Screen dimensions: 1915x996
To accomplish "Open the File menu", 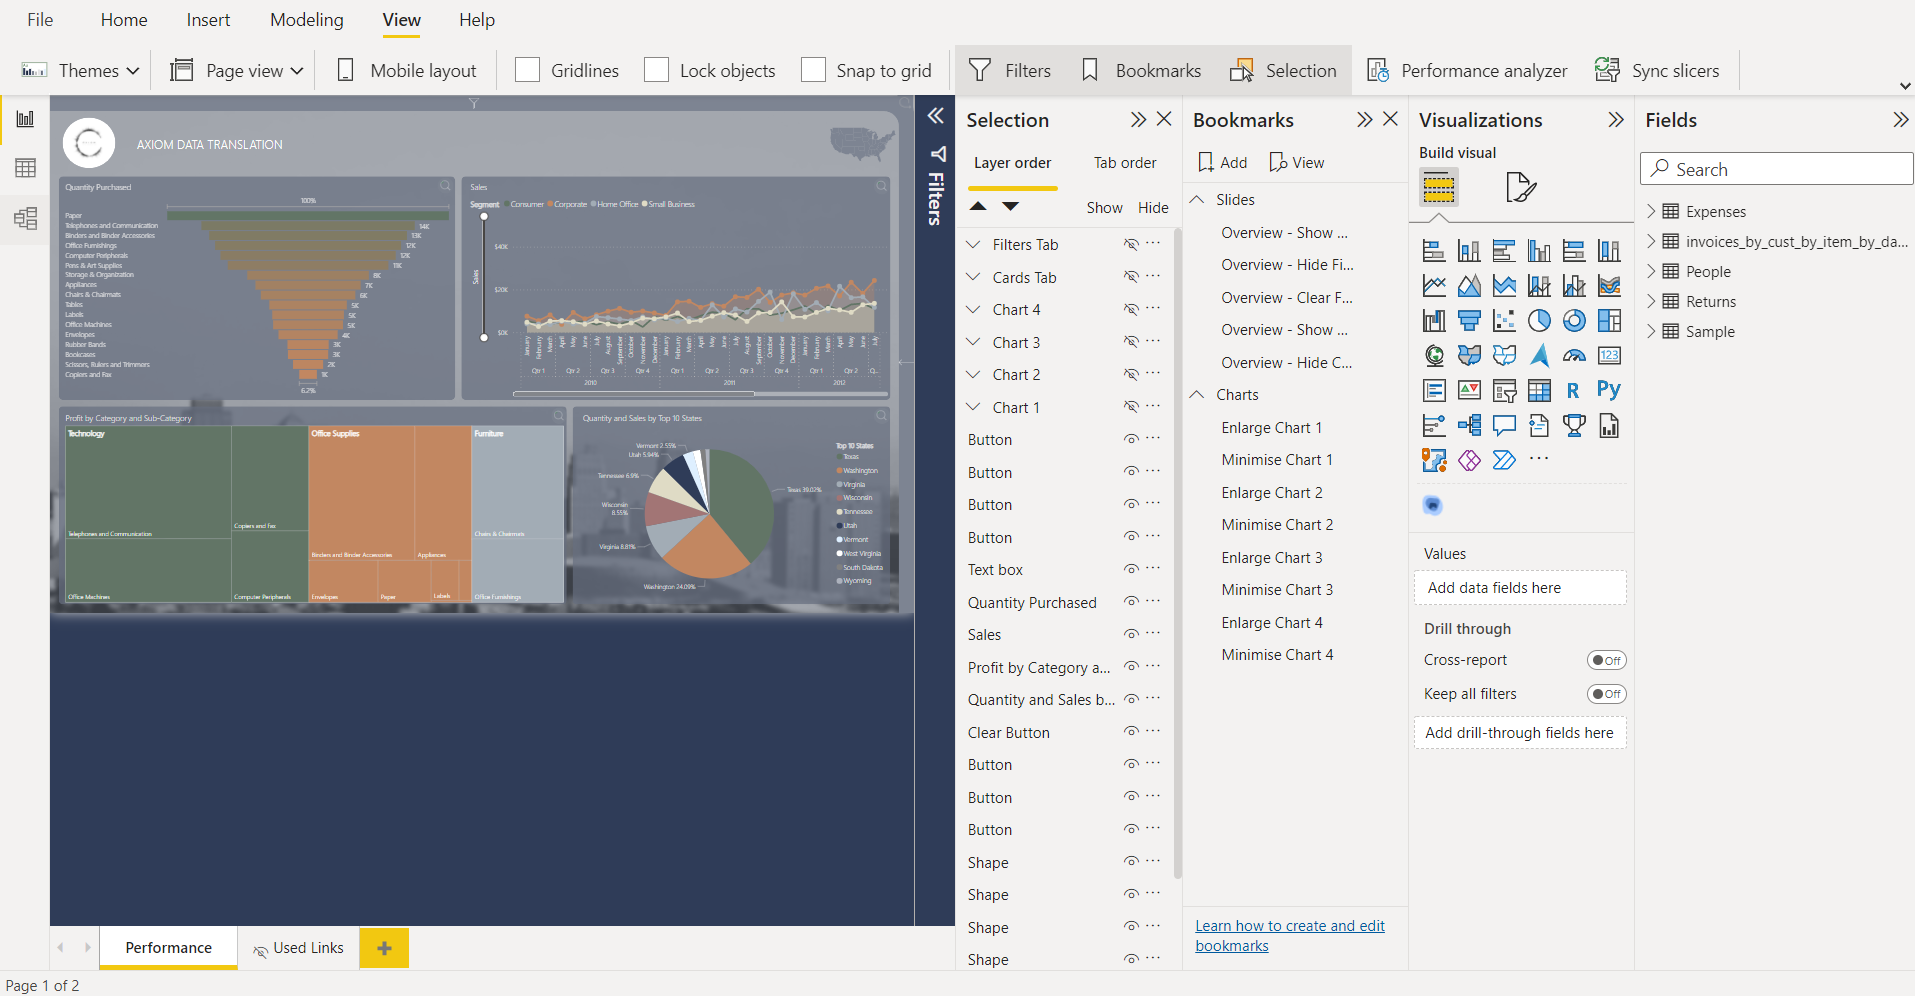I will coord(40,20).
